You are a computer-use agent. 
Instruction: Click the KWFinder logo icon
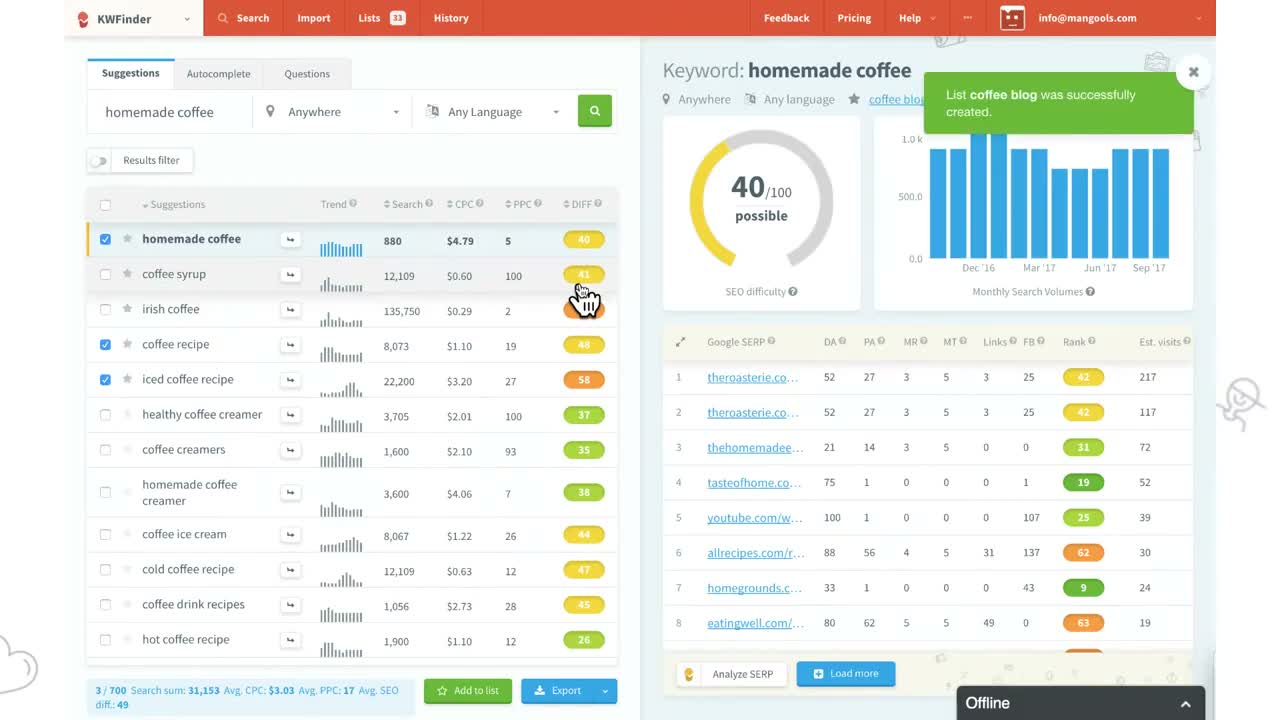tap(83, 18)
